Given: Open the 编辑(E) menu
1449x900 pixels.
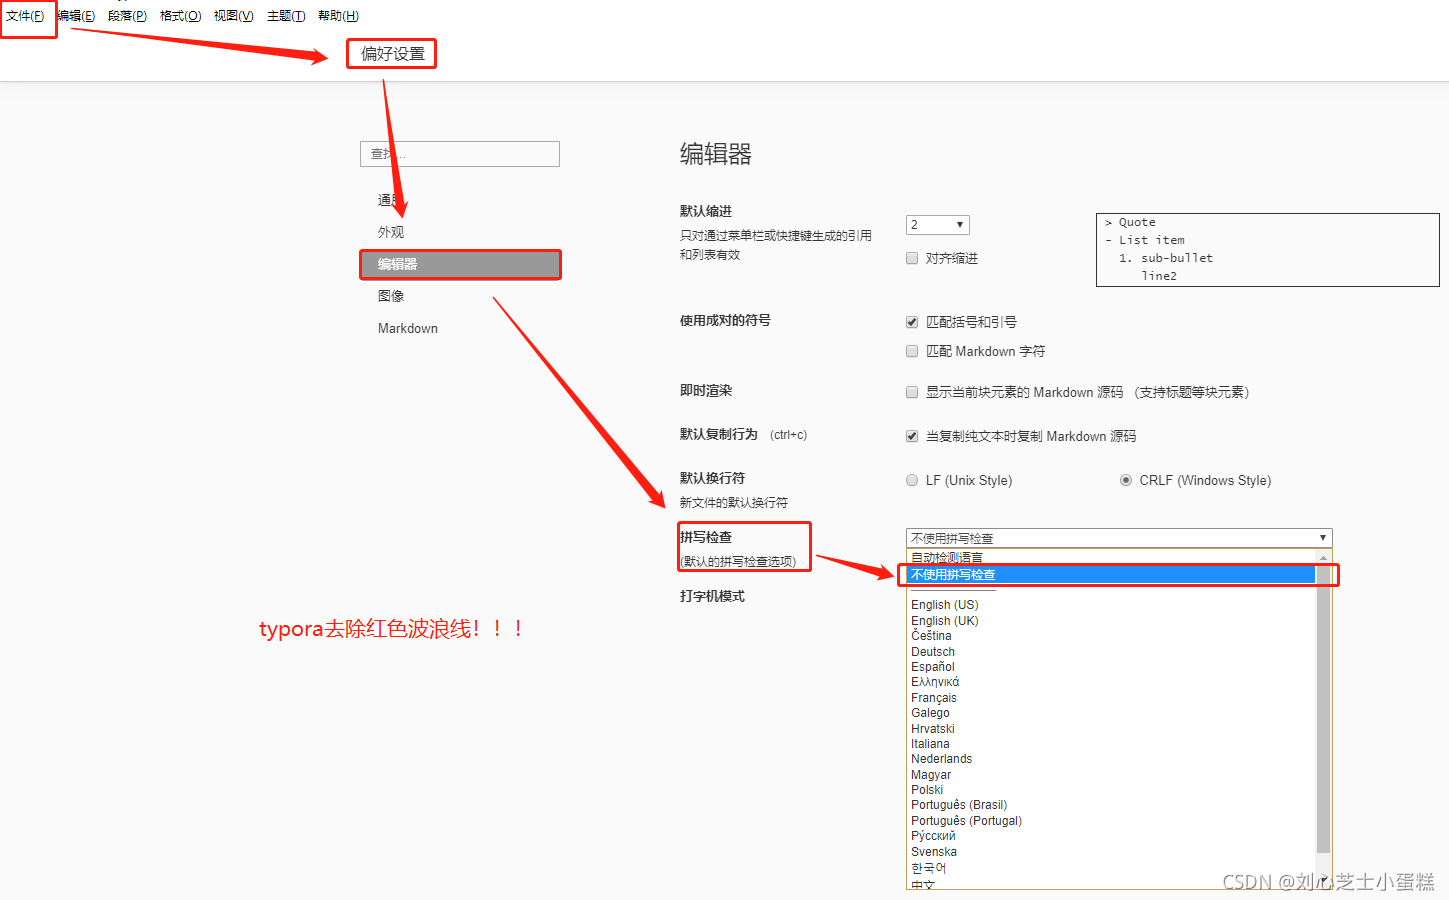Looking at the screenshot, I should point(76,16).
